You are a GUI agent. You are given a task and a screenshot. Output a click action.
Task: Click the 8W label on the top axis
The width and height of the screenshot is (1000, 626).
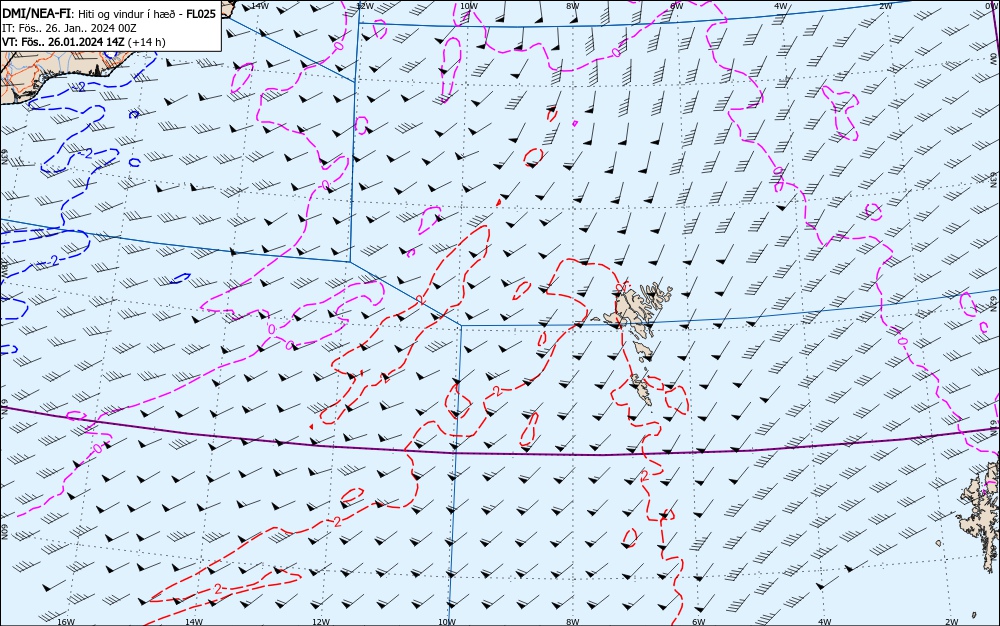pyautogui.click(x=573, y=6)
